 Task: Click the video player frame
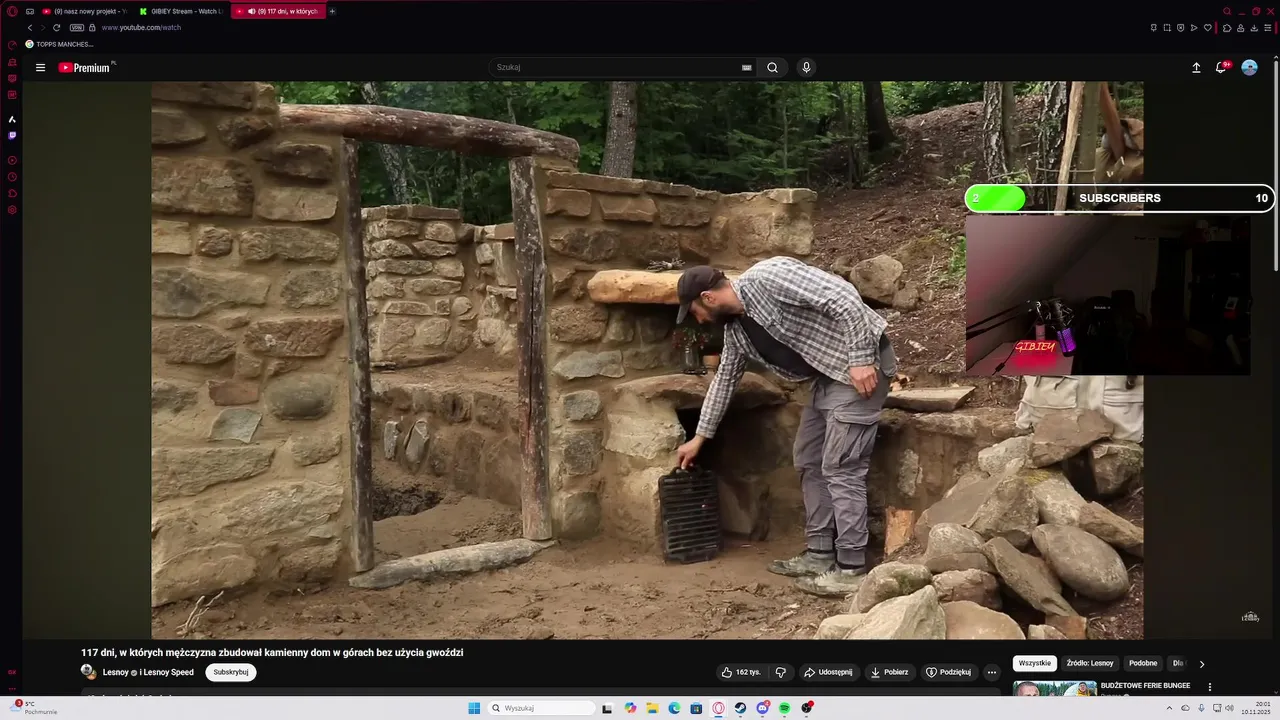(647, 360)
